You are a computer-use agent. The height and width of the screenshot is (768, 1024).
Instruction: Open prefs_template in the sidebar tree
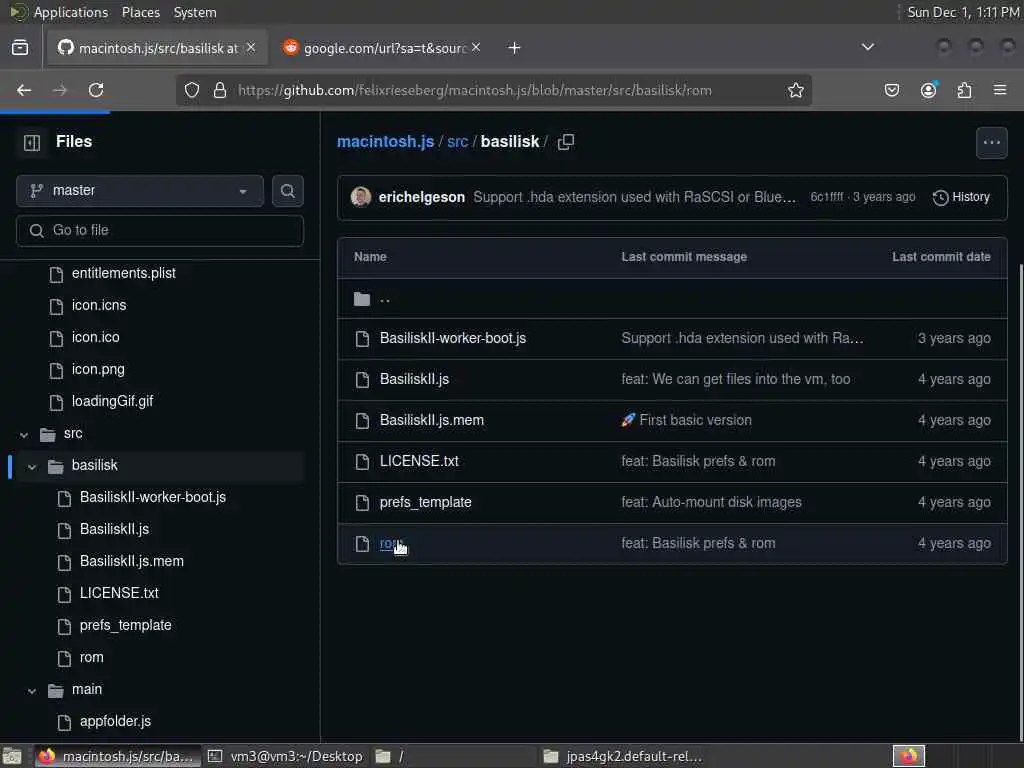point(125,625)
